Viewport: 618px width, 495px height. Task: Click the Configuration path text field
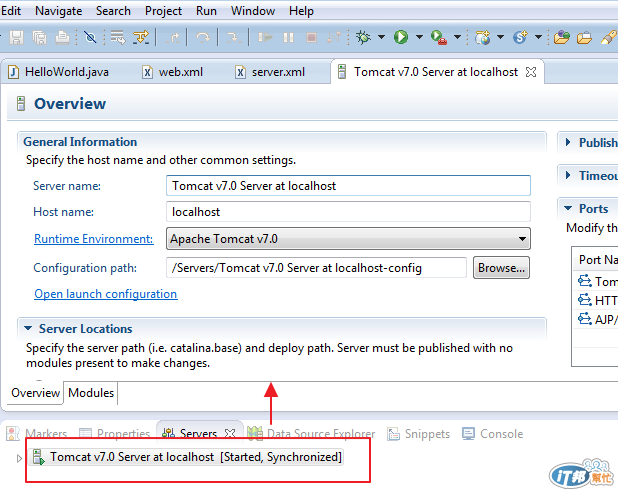[x=316, y=268]
